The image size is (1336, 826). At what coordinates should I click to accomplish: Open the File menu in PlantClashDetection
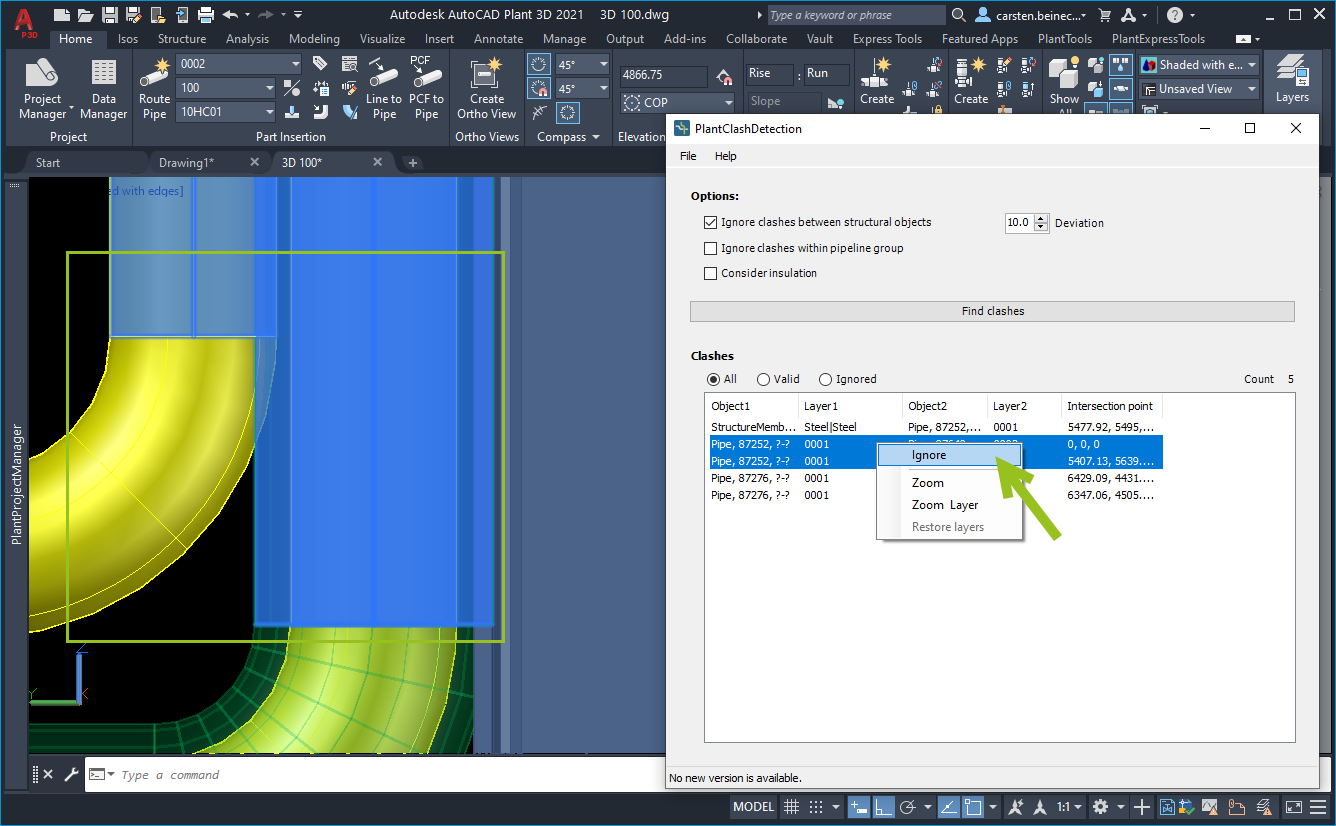[x=688, y=156]
